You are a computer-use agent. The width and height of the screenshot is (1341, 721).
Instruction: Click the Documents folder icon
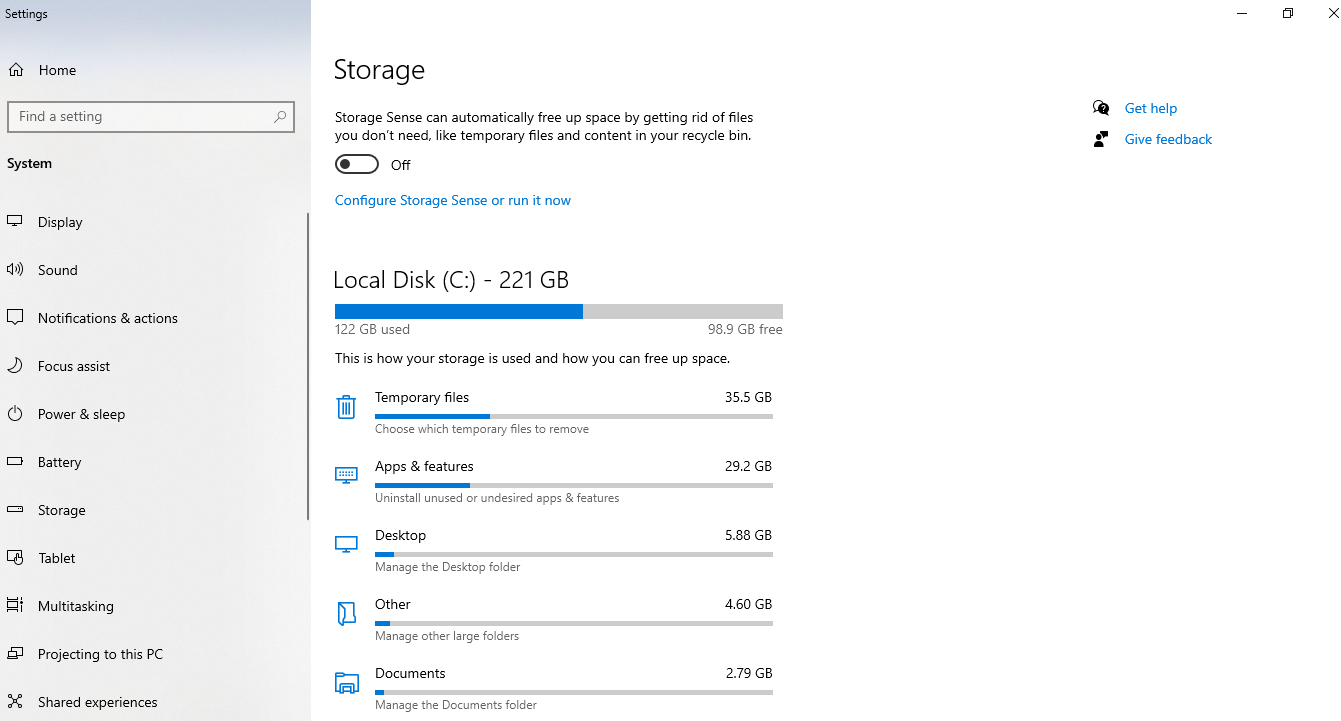pyautogui.click(x=346, y=683)
